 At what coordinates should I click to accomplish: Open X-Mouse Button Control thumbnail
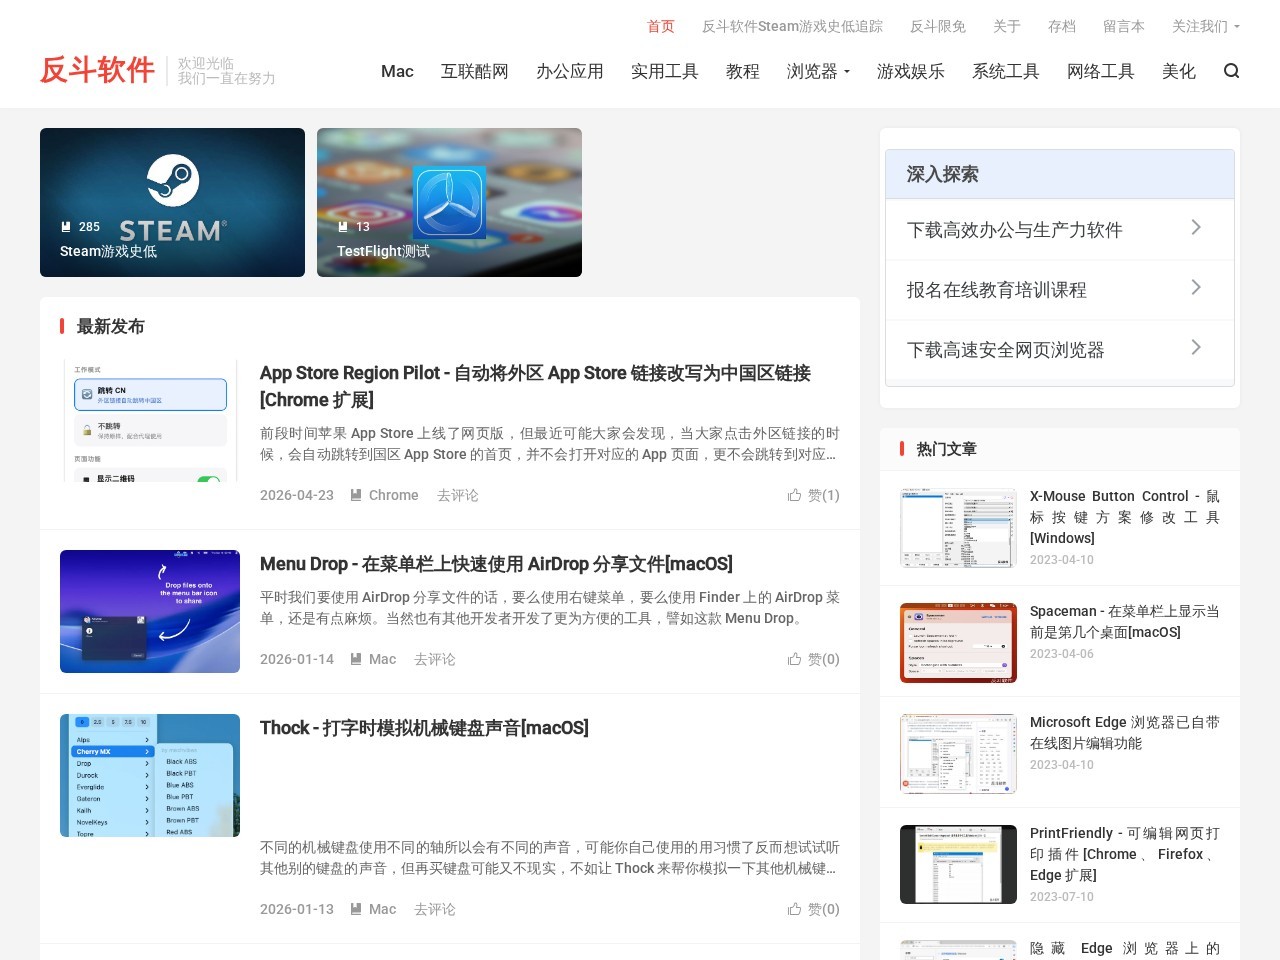coord(958,528)
